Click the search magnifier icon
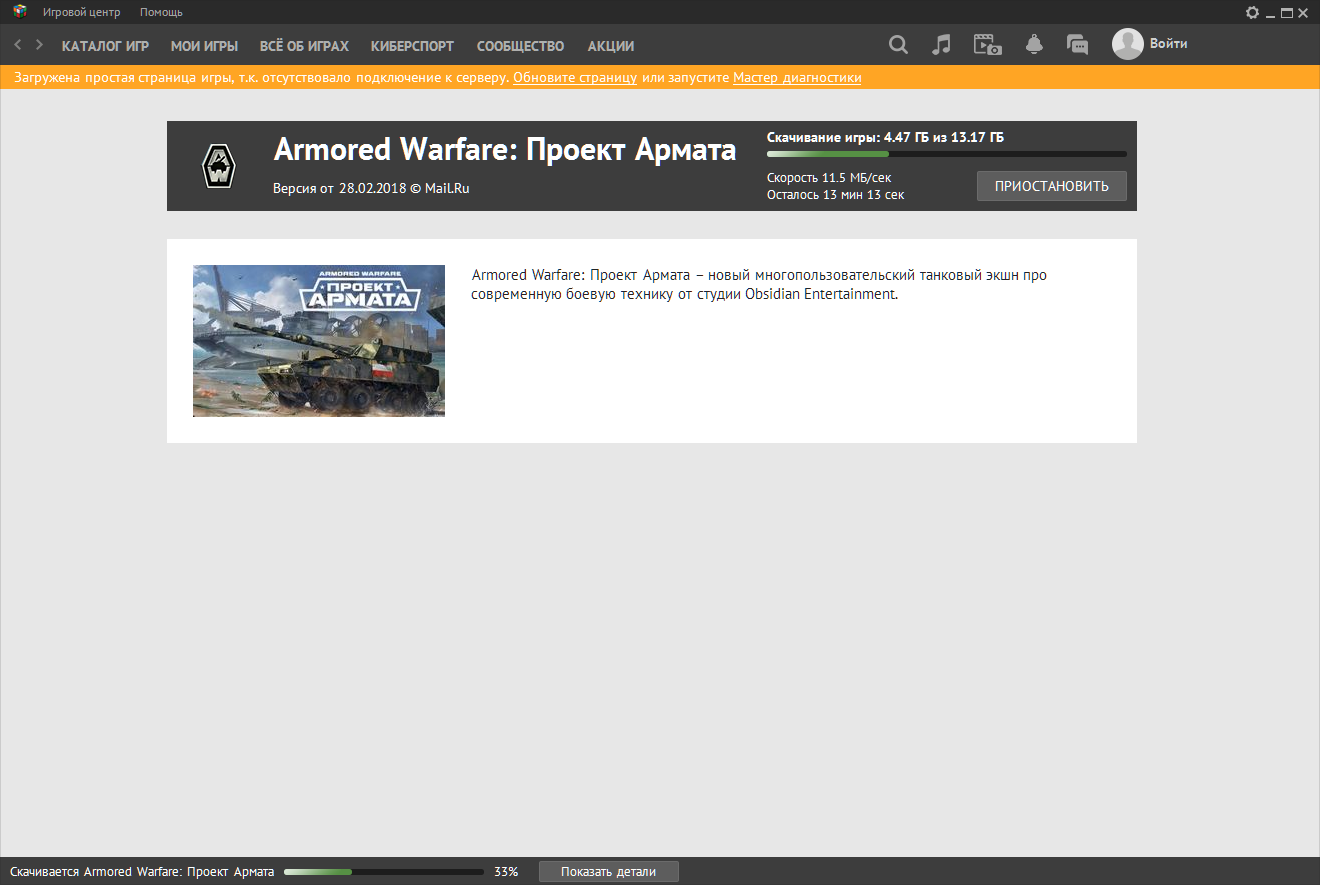Image resolution: width=1320 pixels, height=885 pixels. [898, 44]
